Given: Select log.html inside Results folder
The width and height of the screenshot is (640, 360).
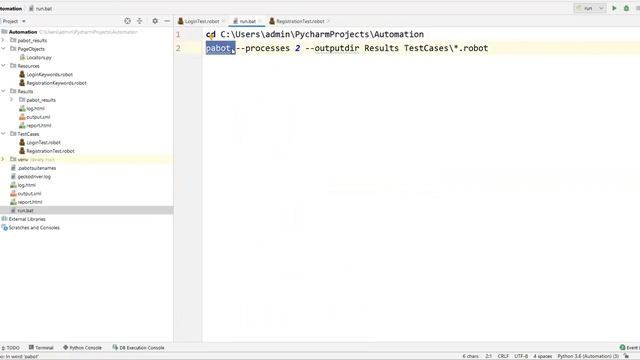Looking at the screenshot, I should (35, 109).
